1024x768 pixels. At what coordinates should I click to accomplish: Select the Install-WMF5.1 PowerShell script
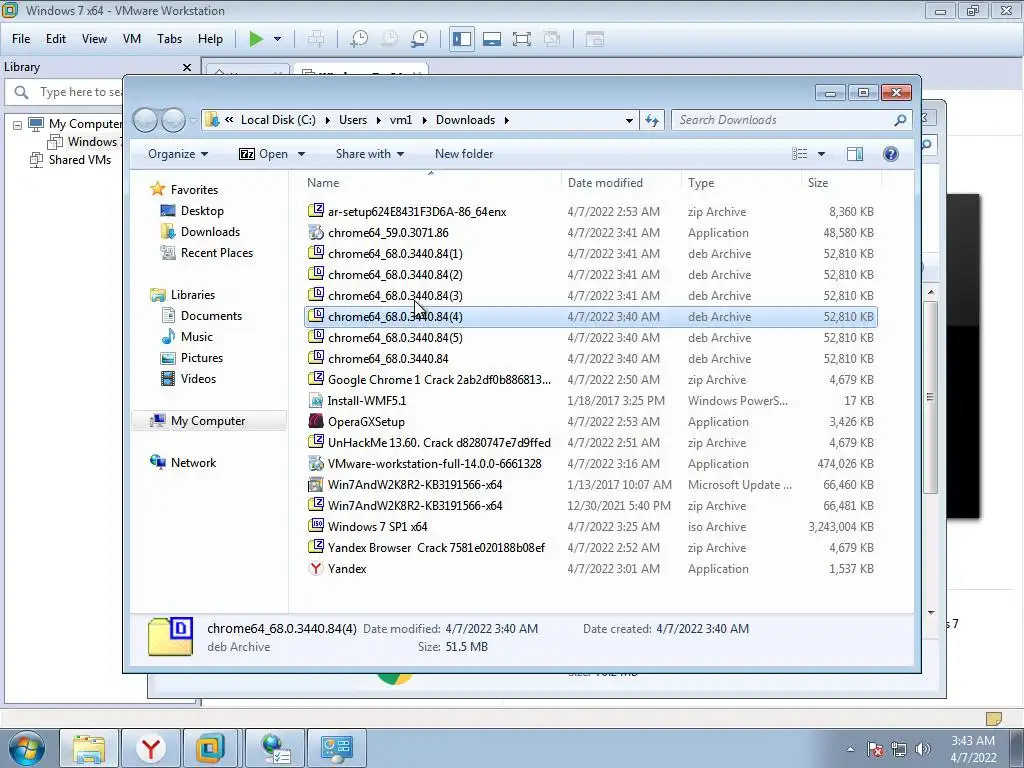[x=590, y=401]
